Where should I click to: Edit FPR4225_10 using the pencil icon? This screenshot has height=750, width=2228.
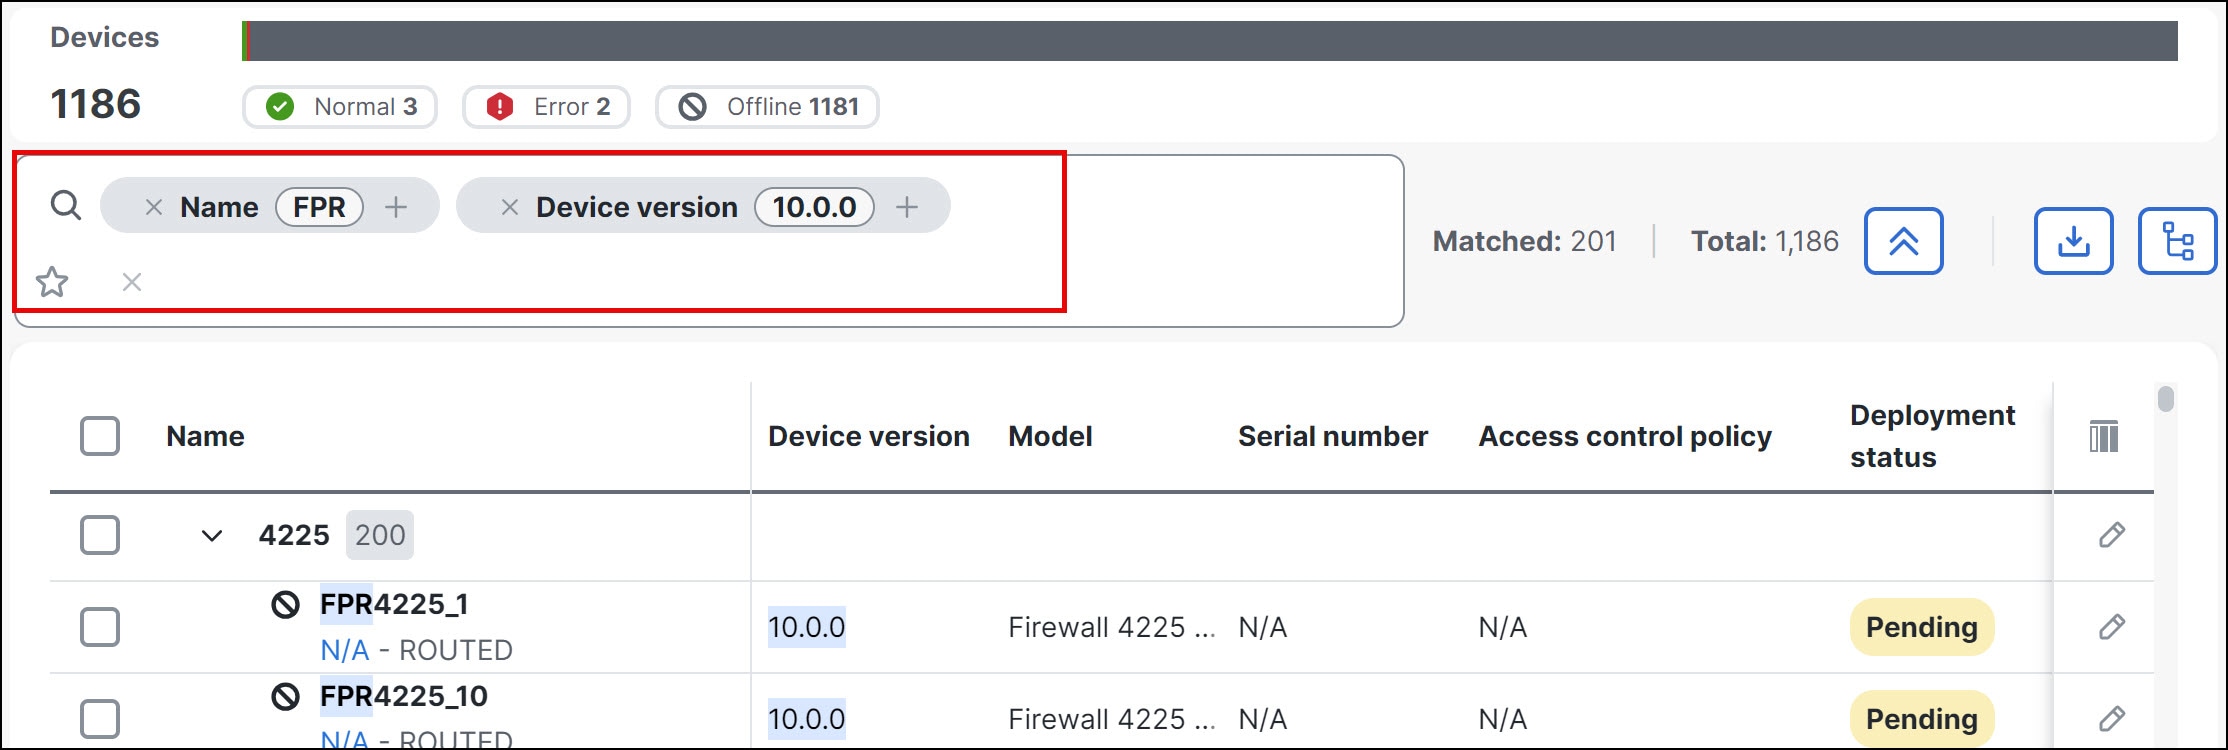click(x=2111, y=719)
